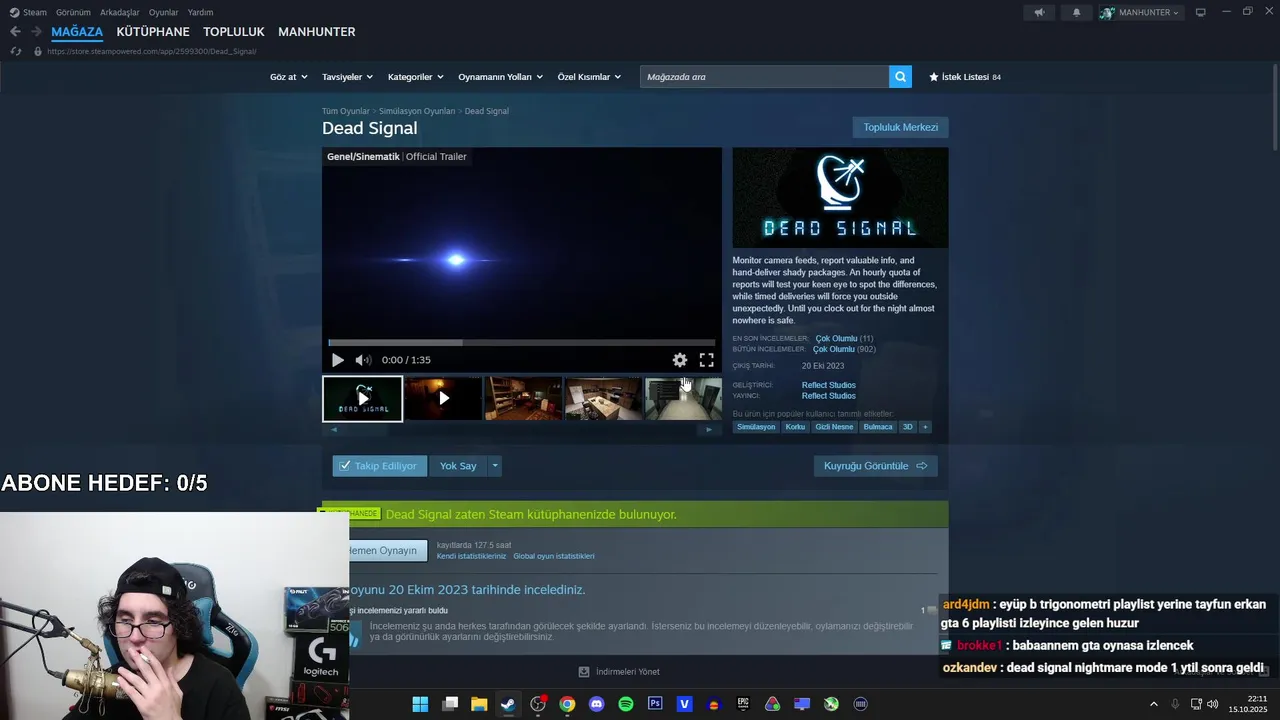Expand more tags with plus button

click(x=925, y=427)
